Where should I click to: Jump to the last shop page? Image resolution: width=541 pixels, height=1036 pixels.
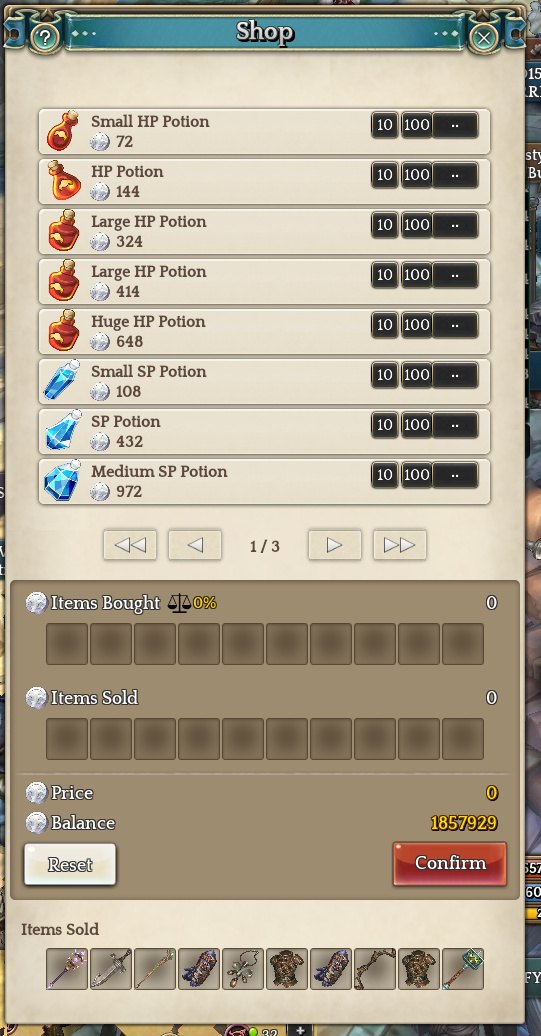(400, 545)
